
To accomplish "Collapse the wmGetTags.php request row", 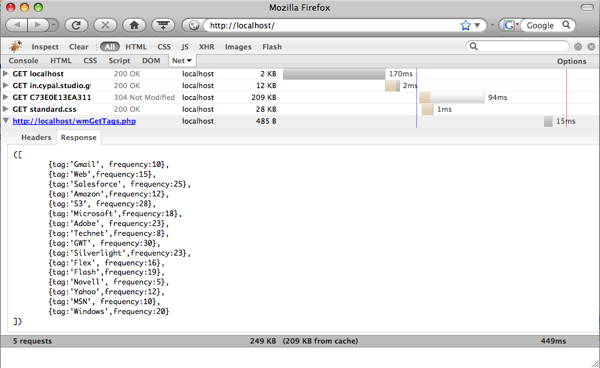I will 6,121.
